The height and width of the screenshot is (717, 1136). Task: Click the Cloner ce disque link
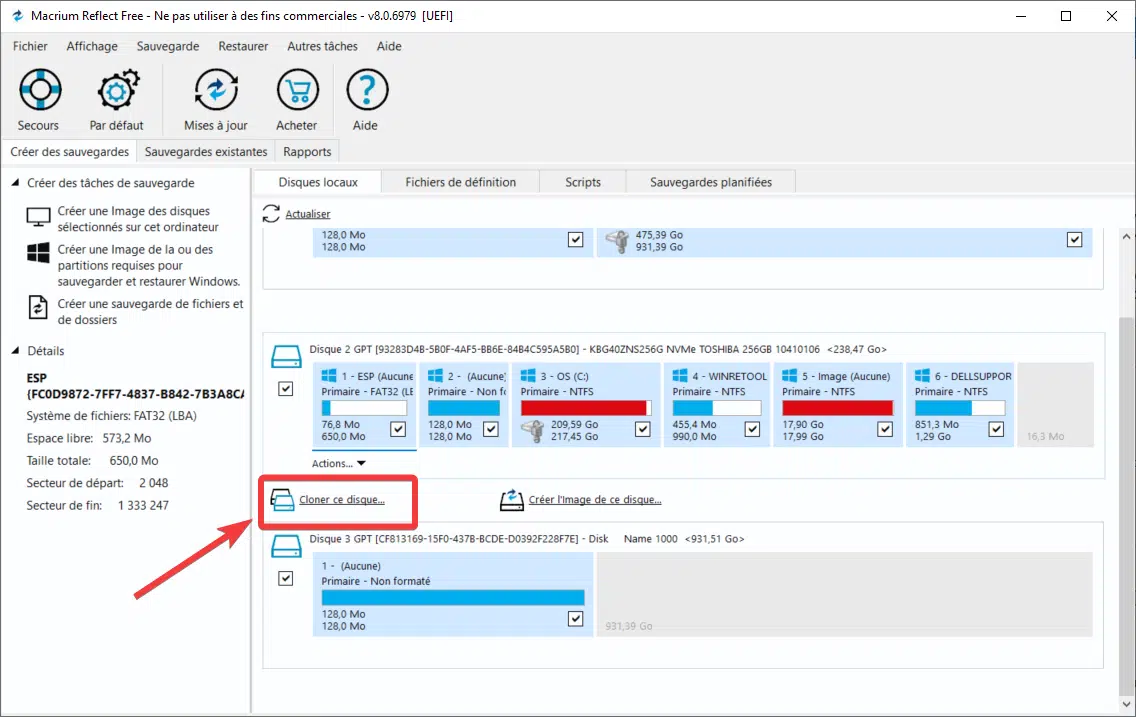(342, 500)
